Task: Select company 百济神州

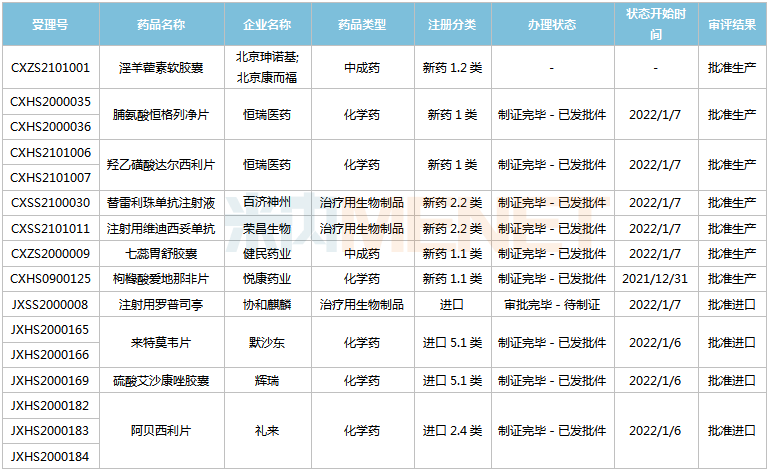Action: pos(267,203)
